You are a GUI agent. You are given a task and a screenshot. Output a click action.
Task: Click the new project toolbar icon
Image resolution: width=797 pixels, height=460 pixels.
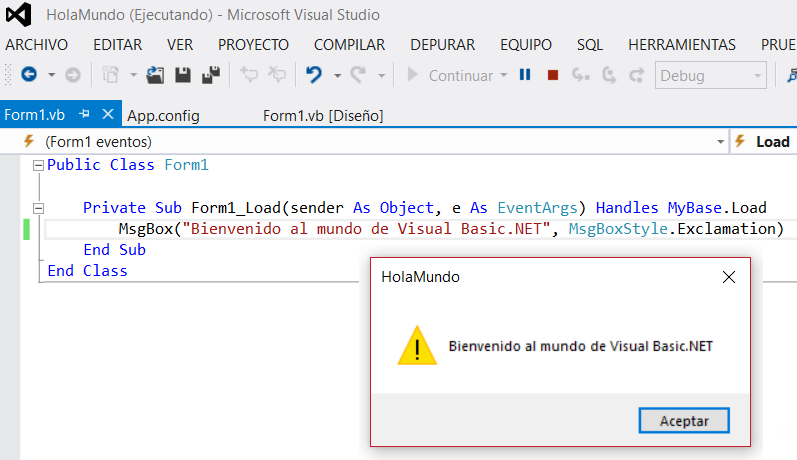coord(110,75)
